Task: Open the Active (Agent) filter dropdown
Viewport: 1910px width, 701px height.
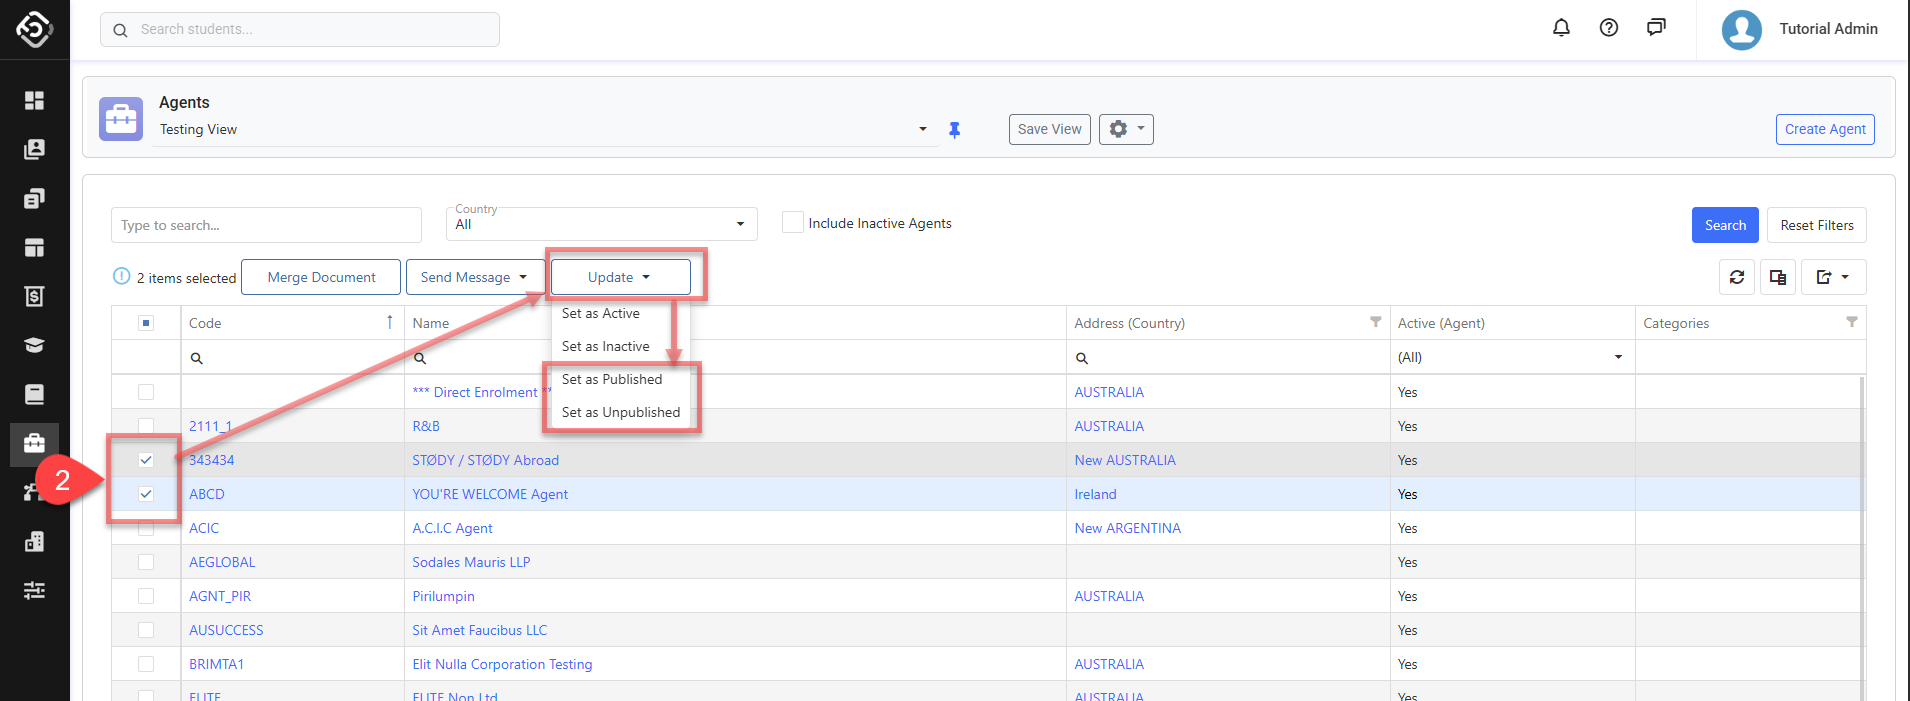Action: tap(1511, 357)
